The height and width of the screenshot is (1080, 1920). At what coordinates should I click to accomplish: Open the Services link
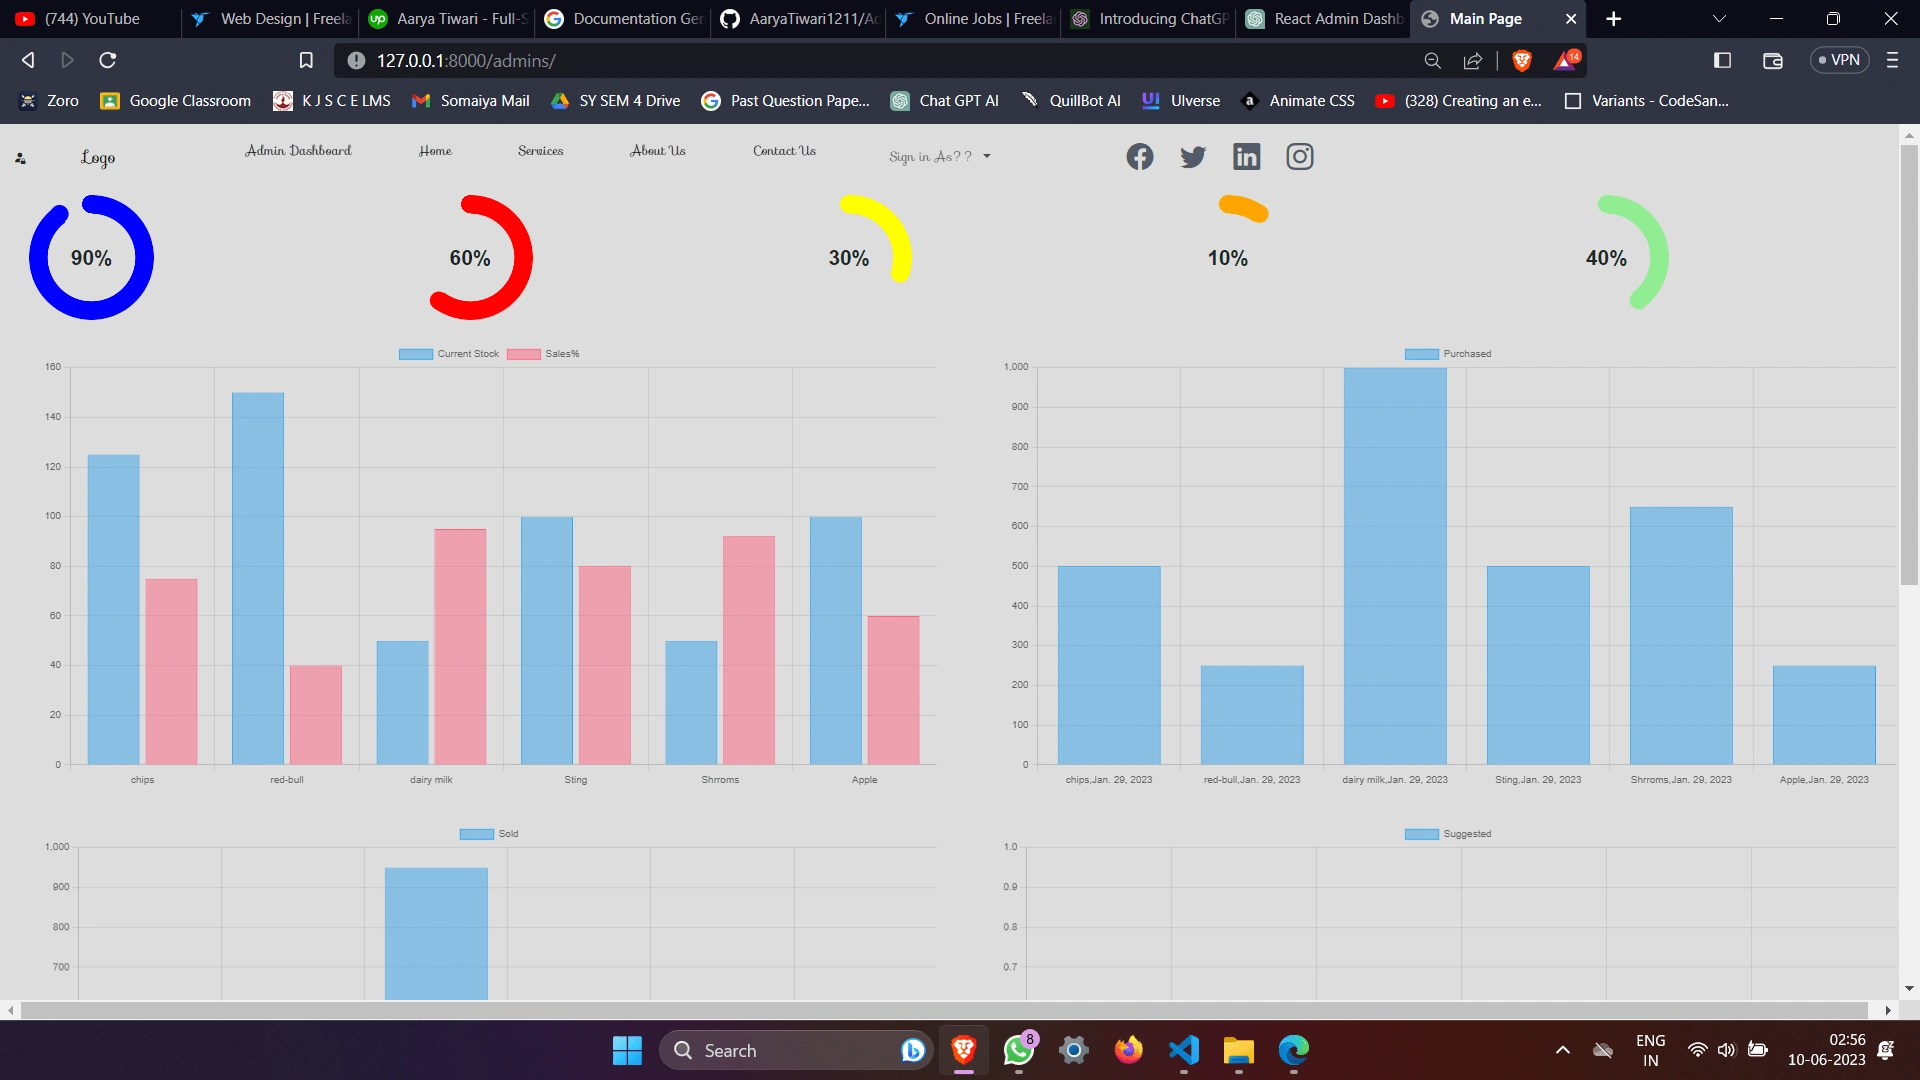(540, 151)
